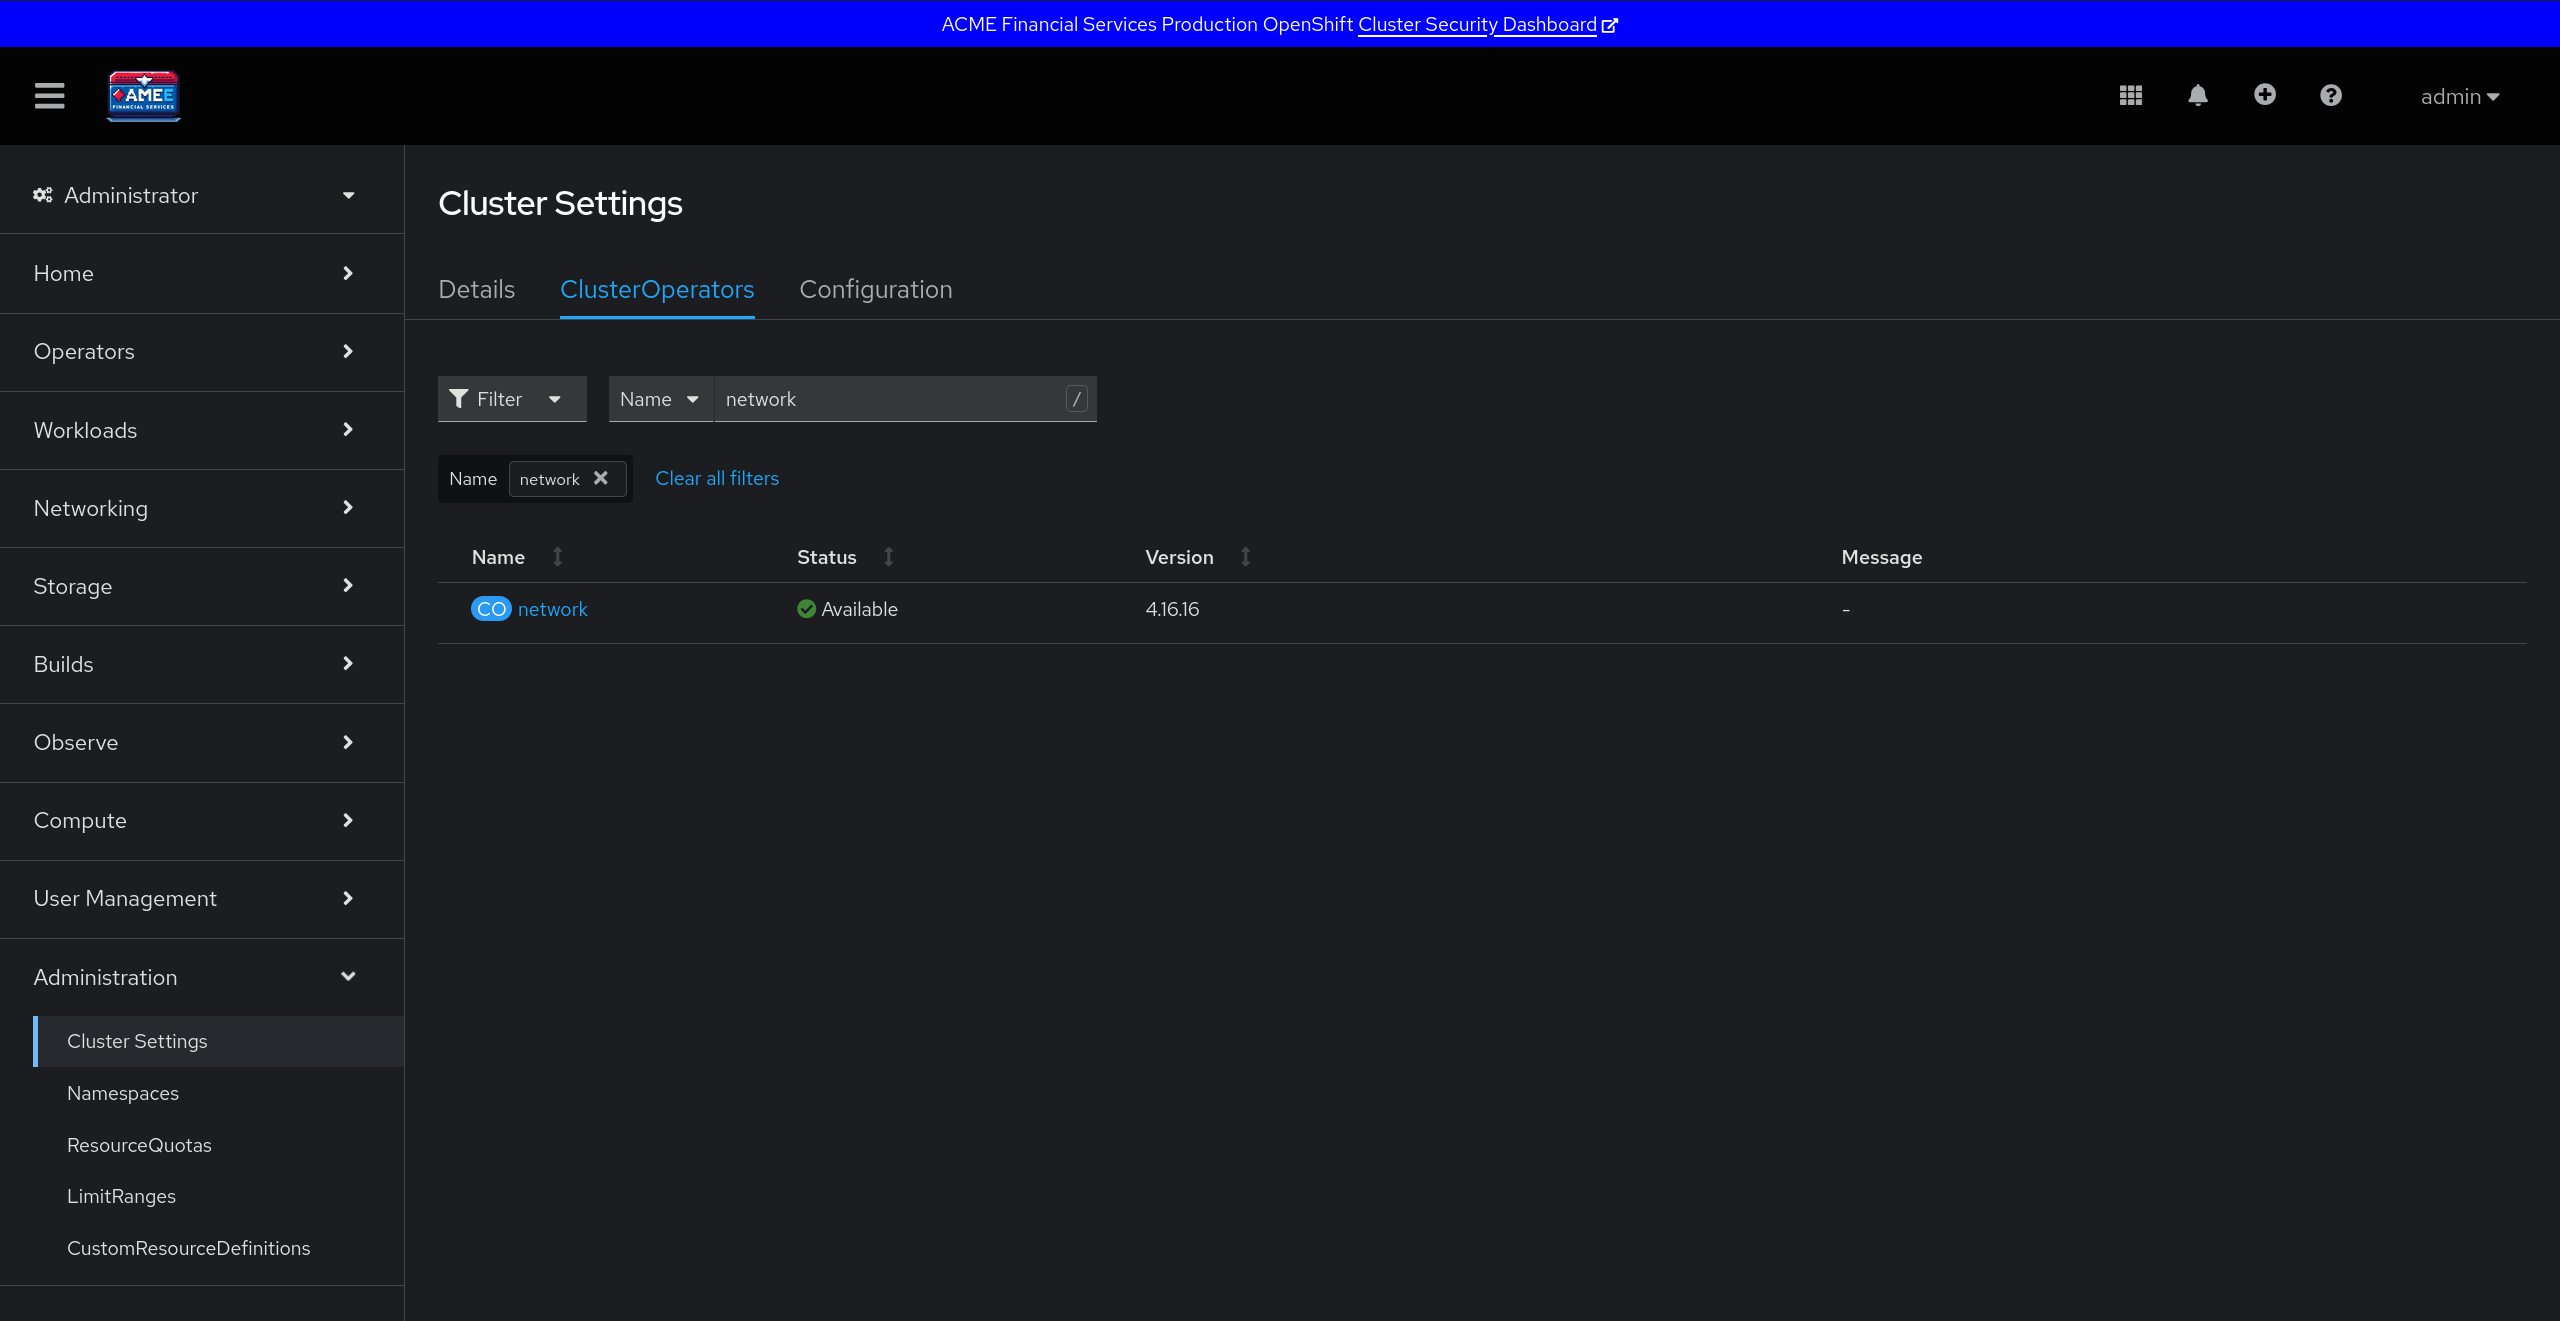The width and height of the screenshot is (2560, 1321).
Task: Open the Name search type dropdown
Action: point(660,399)
